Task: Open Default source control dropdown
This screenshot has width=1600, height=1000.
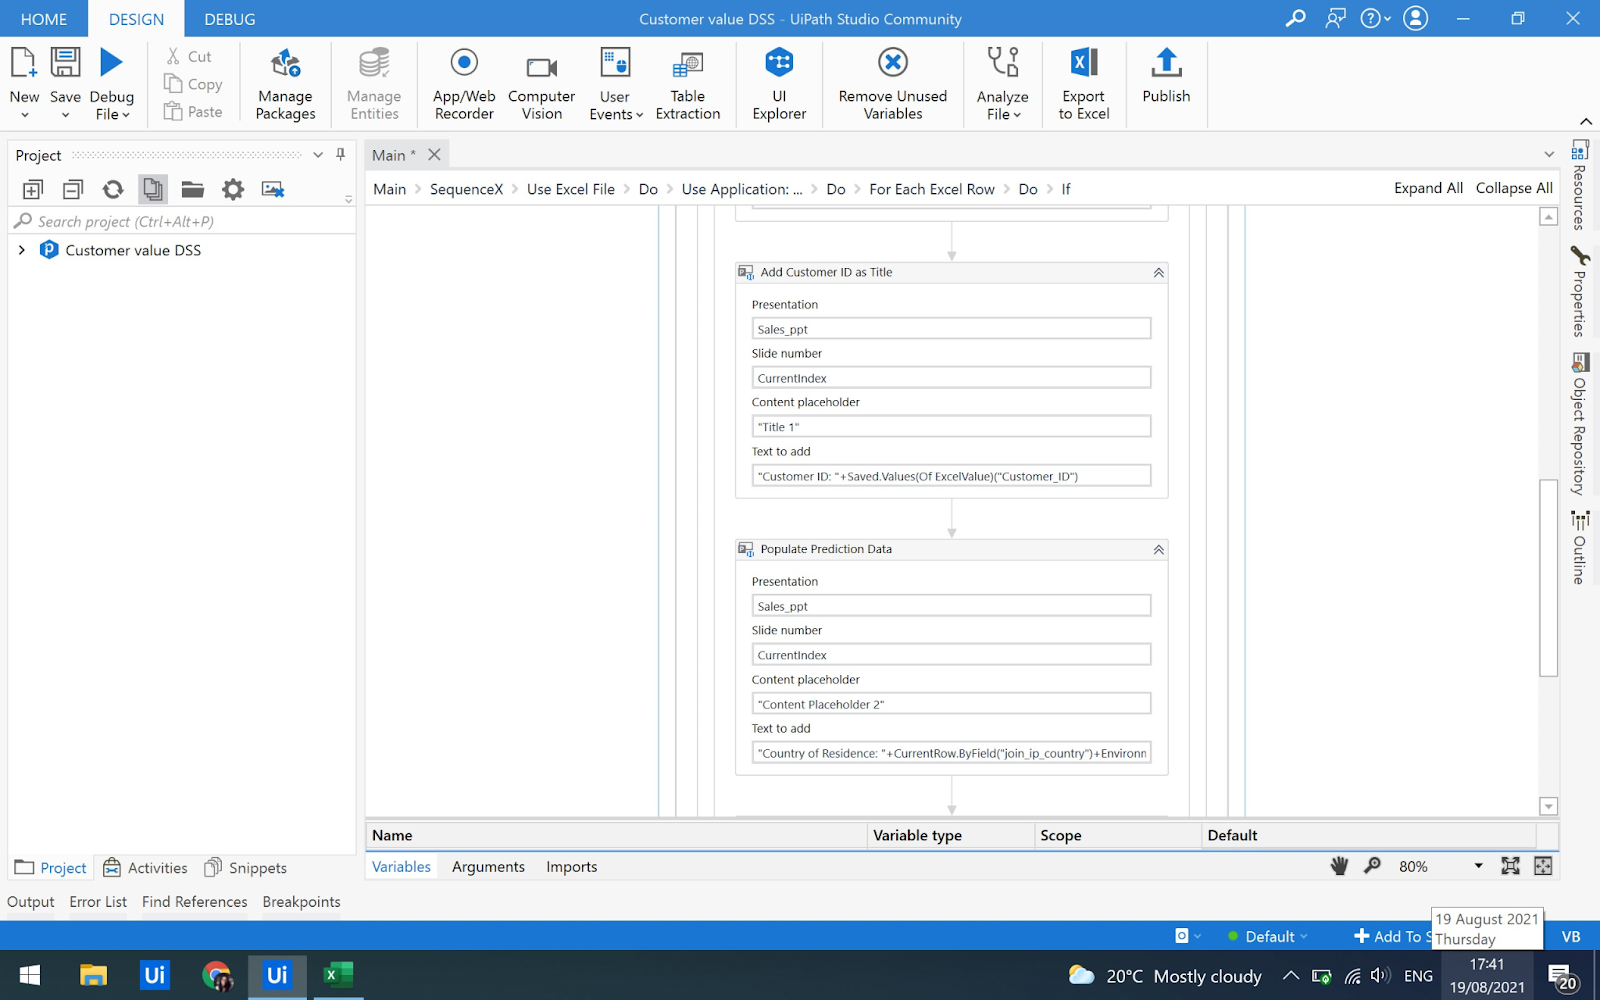Action: click(1269, 937)
